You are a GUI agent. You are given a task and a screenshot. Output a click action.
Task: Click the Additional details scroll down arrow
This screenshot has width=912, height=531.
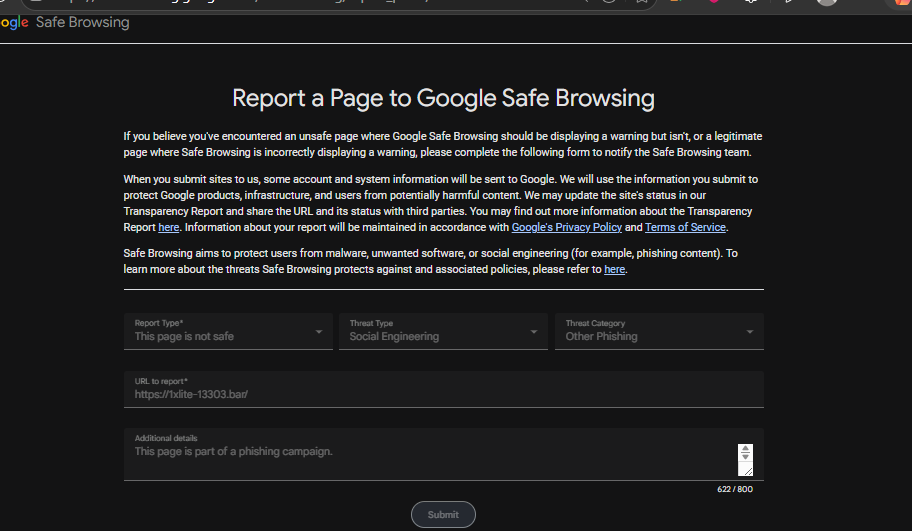pyautogui.click(x=745, y=457)
